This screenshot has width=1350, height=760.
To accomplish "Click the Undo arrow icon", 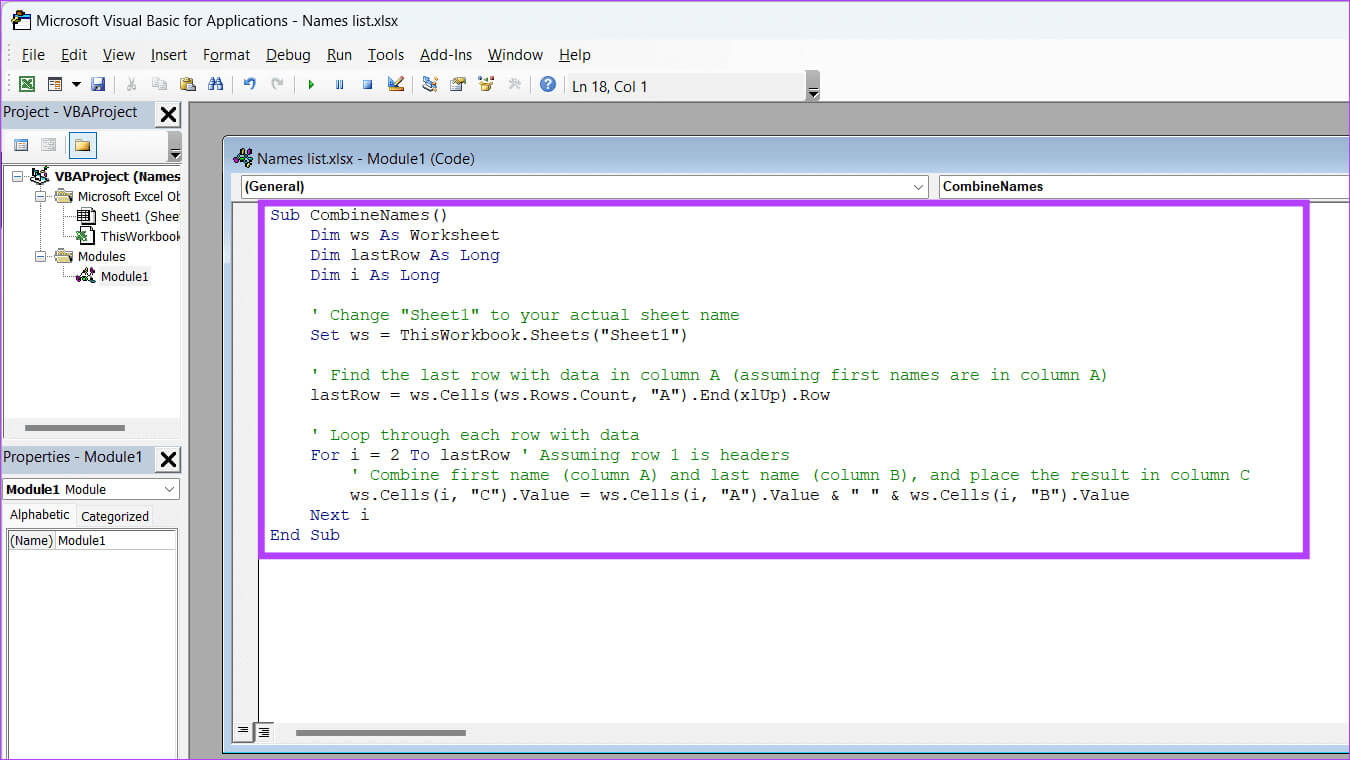I will pos(250,85).
